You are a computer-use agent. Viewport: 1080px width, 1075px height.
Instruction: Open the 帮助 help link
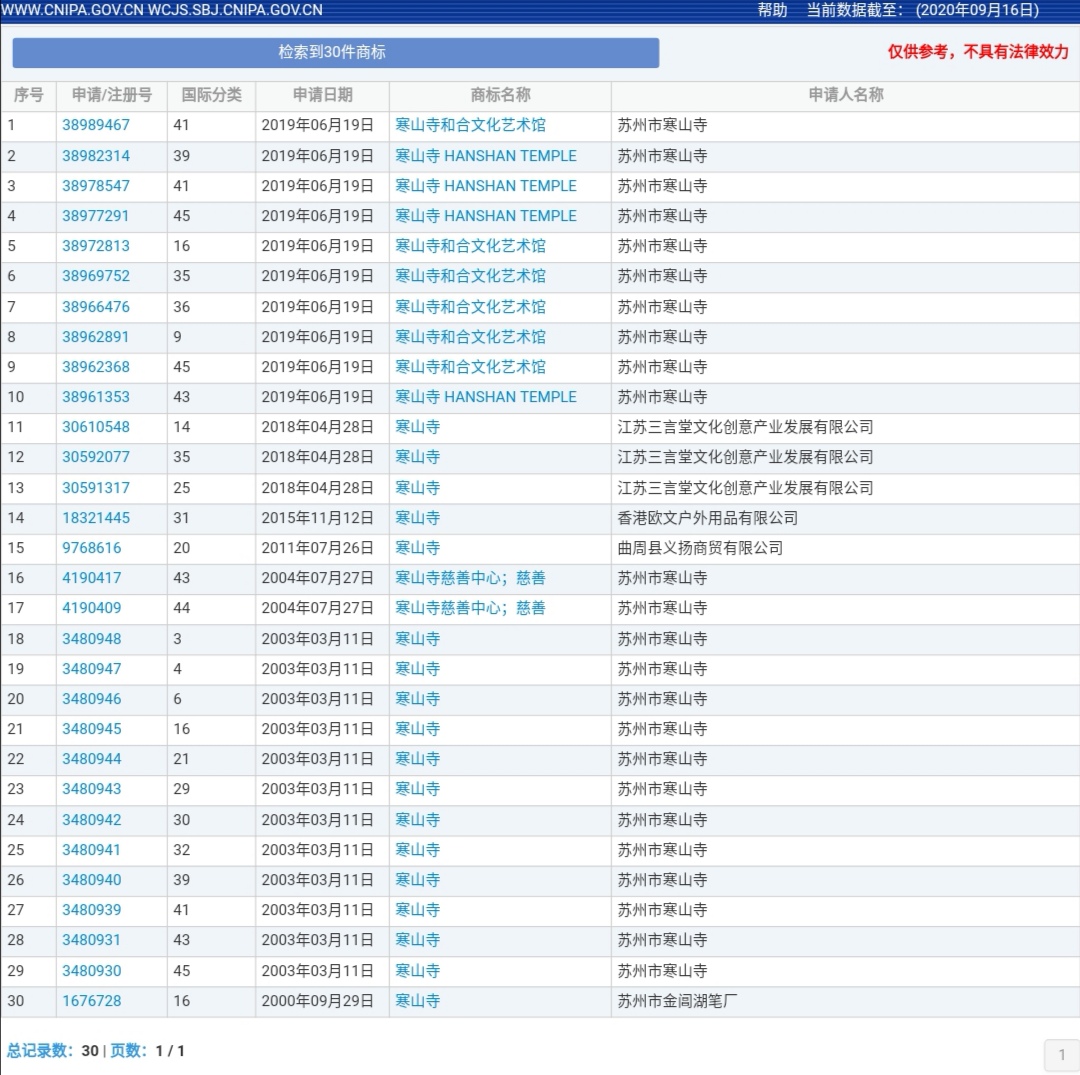pos(772,10)
